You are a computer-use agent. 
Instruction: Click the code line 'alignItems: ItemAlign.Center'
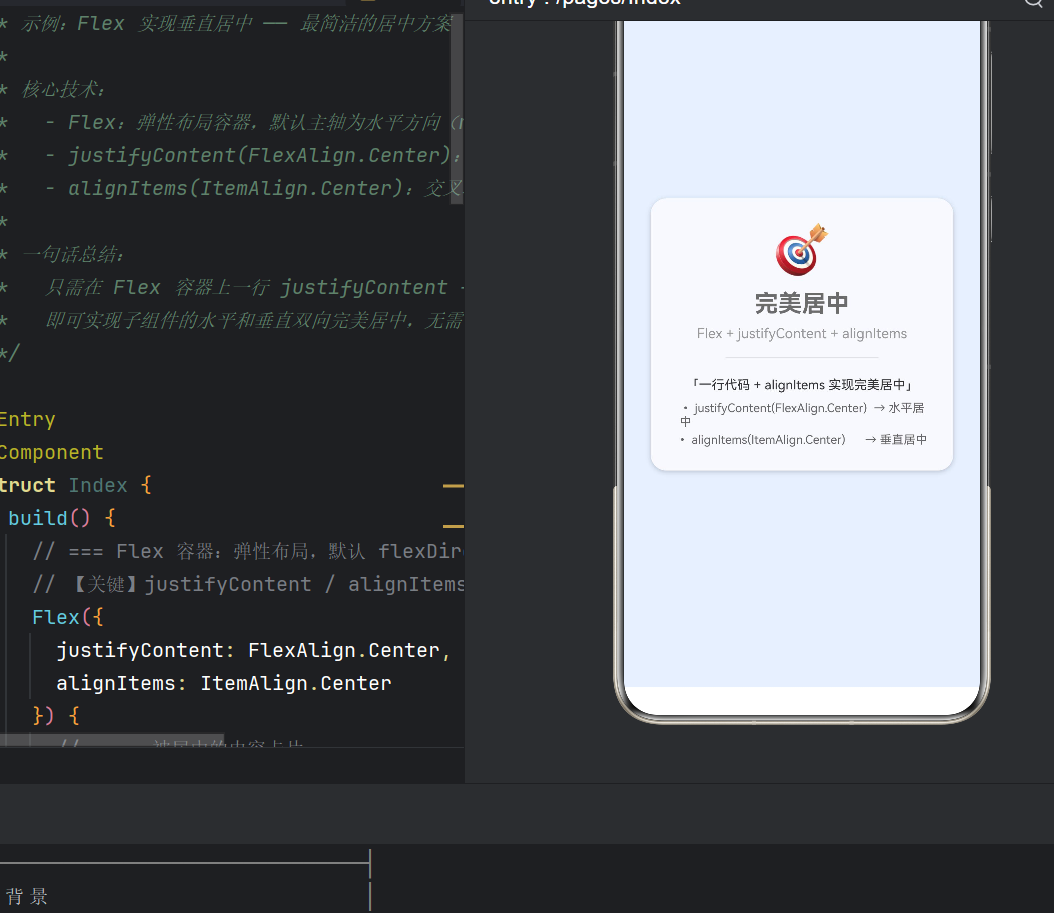(224, 683)
